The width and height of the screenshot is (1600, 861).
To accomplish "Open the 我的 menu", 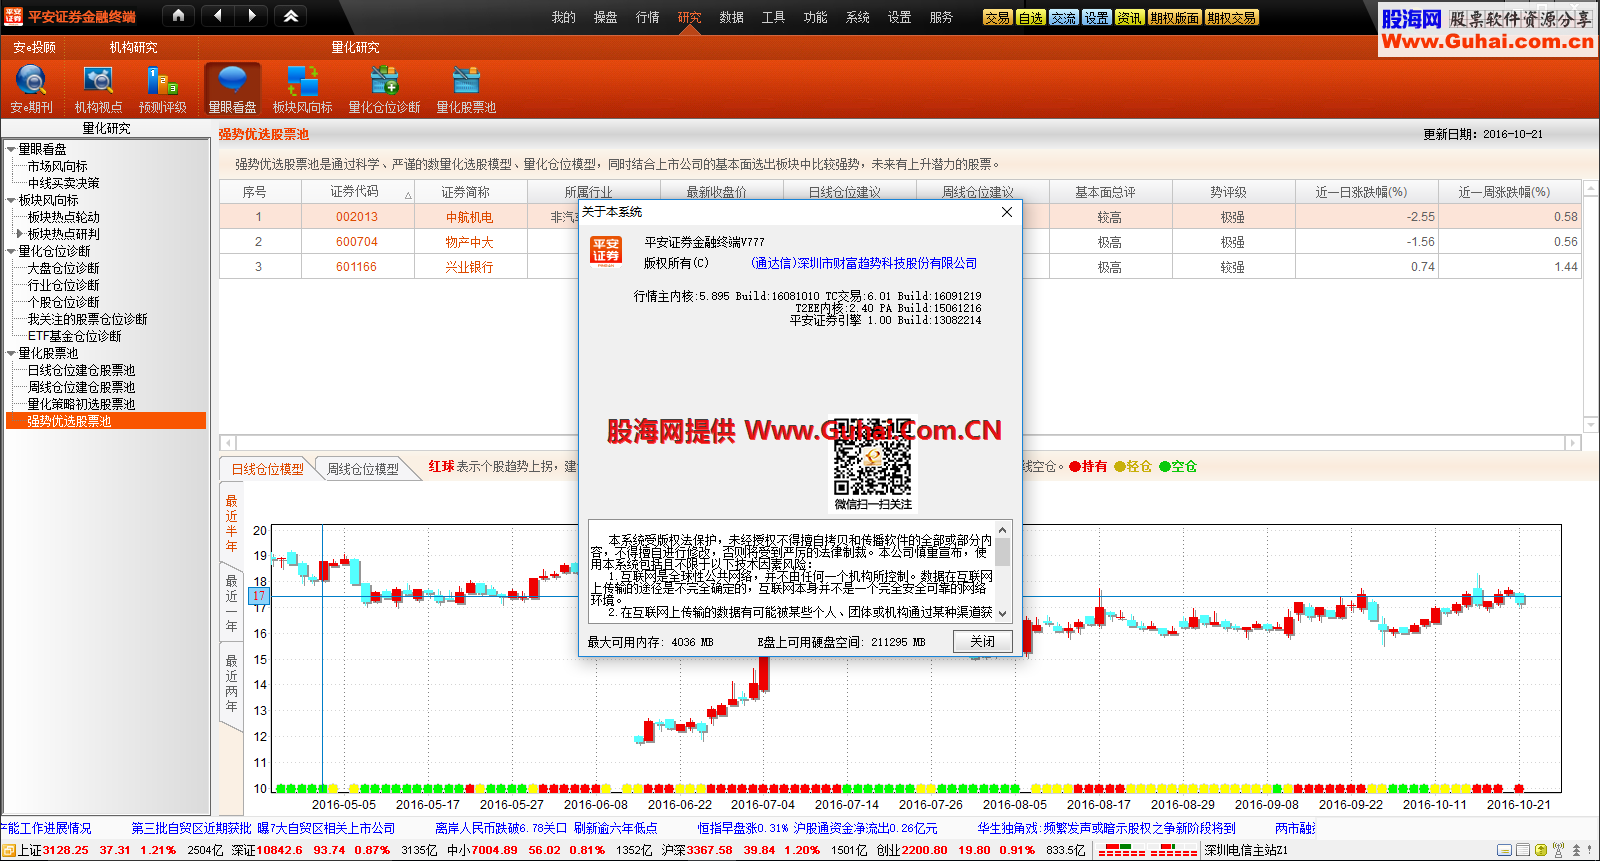I will 564,17.
